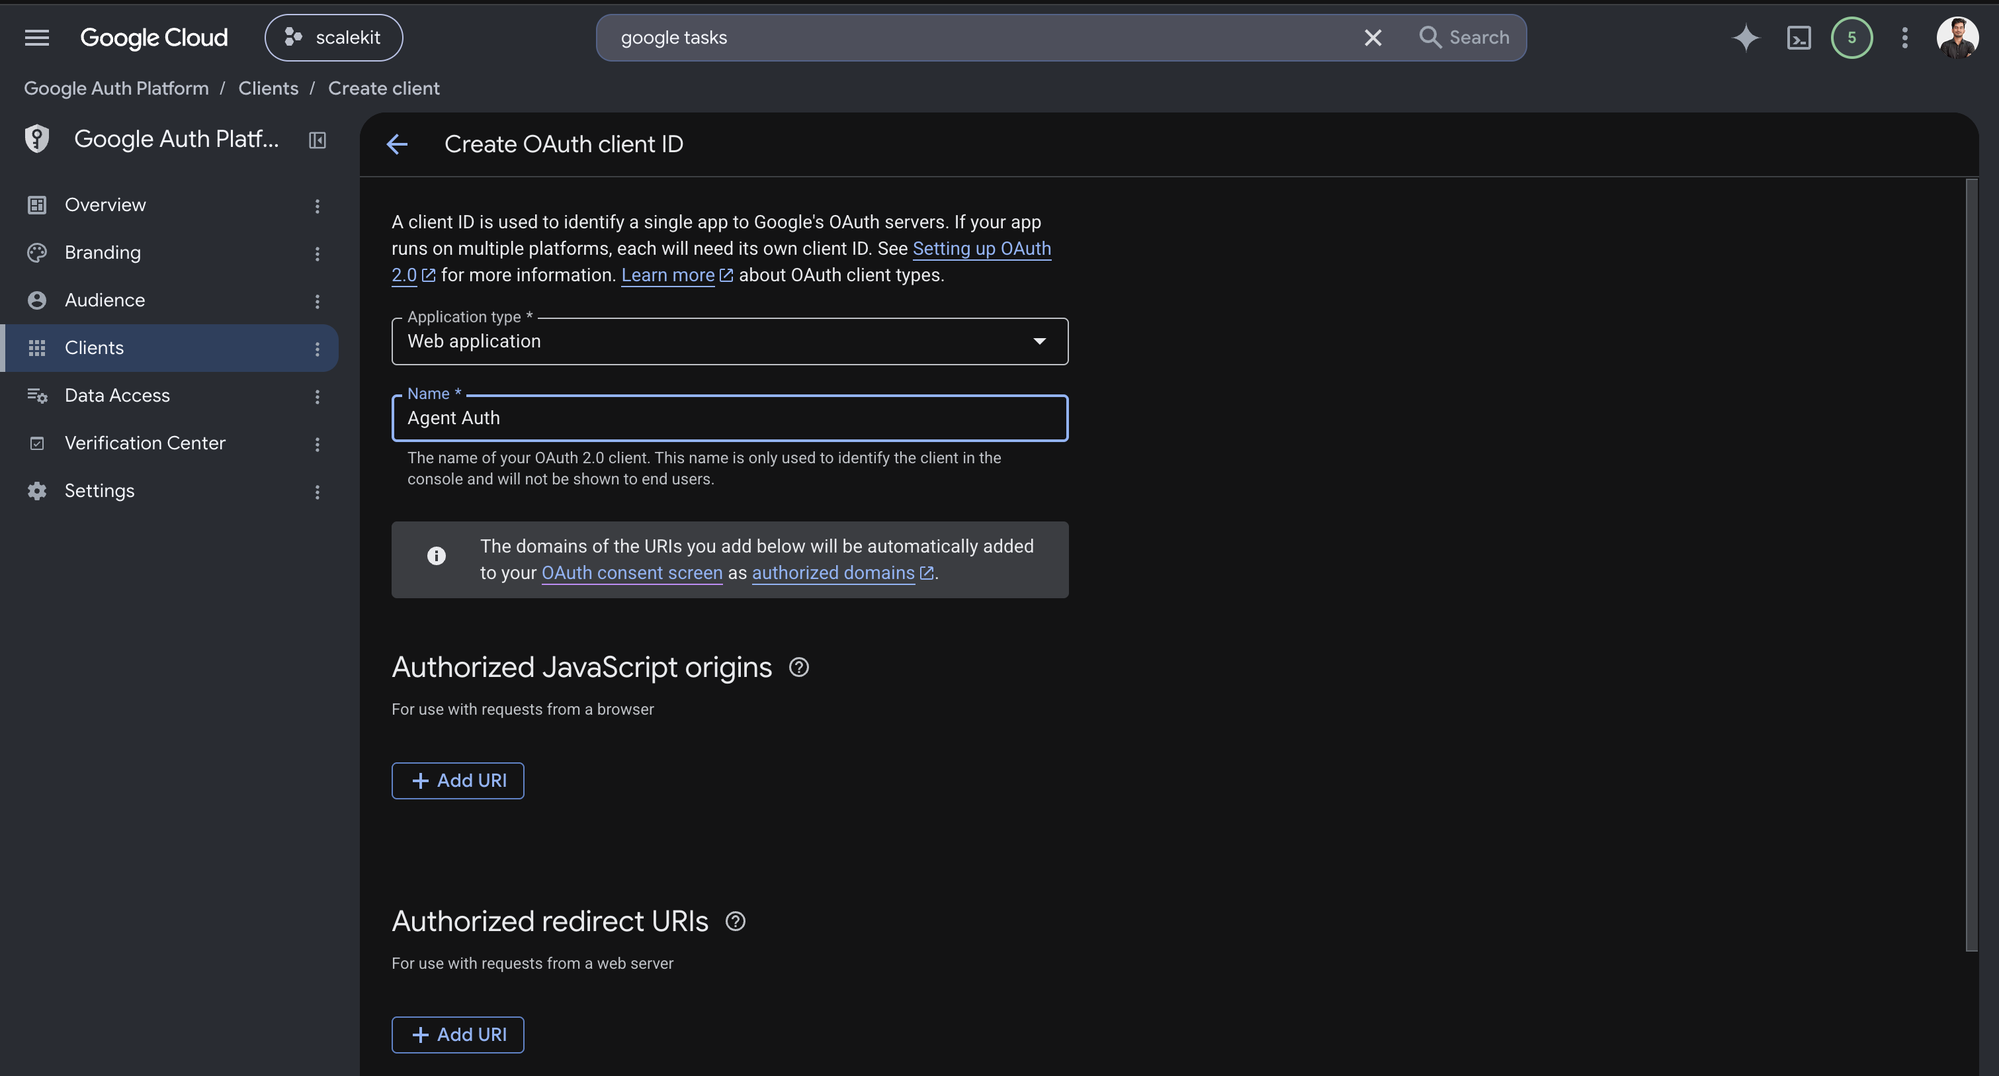Add URI under Authorized redirect URIs
This screenshot has height=1076, width=1999.
point(458,1035)
